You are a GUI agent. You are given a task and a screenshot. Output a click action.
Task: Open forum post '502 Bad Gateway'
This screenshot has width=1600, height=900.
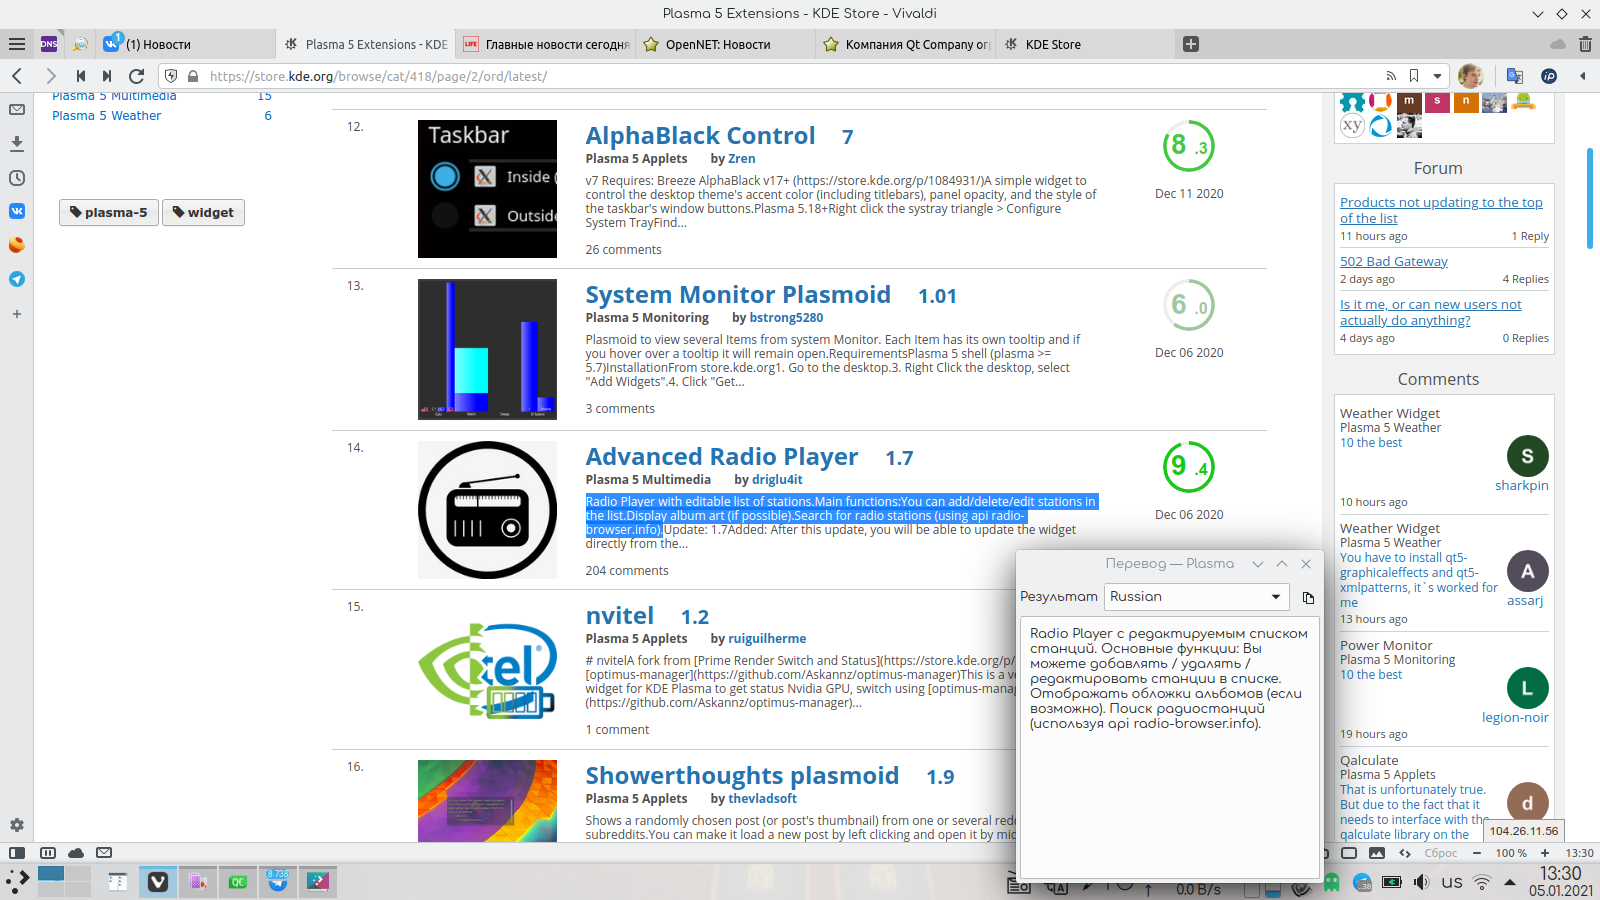1394,262
